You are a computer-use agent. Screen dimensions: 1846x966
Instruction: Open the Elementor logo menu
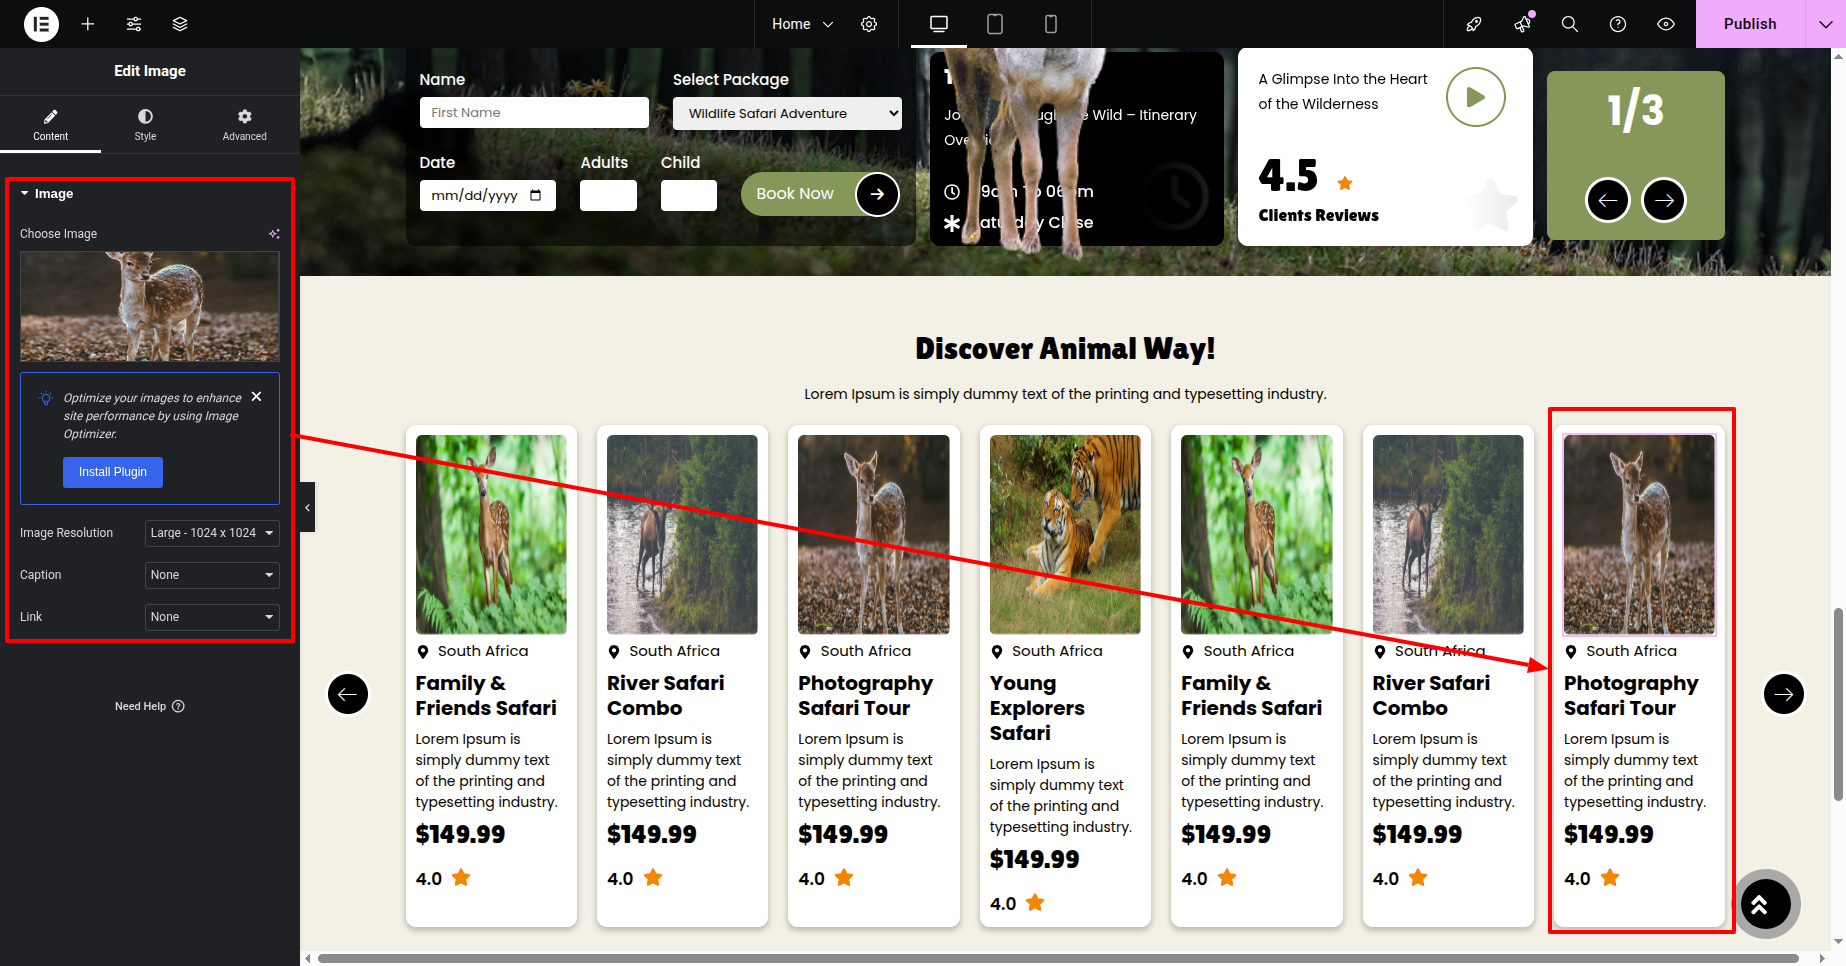(x=41, y=24)
